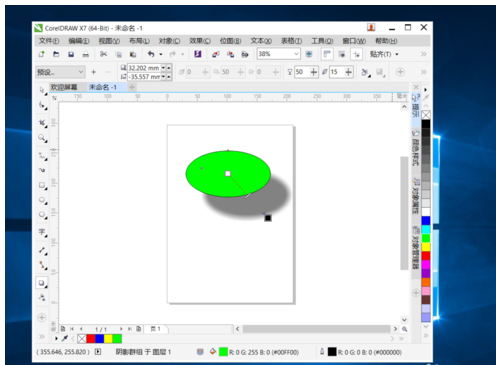Pick the yellow swatch in document palette
The width and height of the screenshot is (496, 365).
point(108,339)
